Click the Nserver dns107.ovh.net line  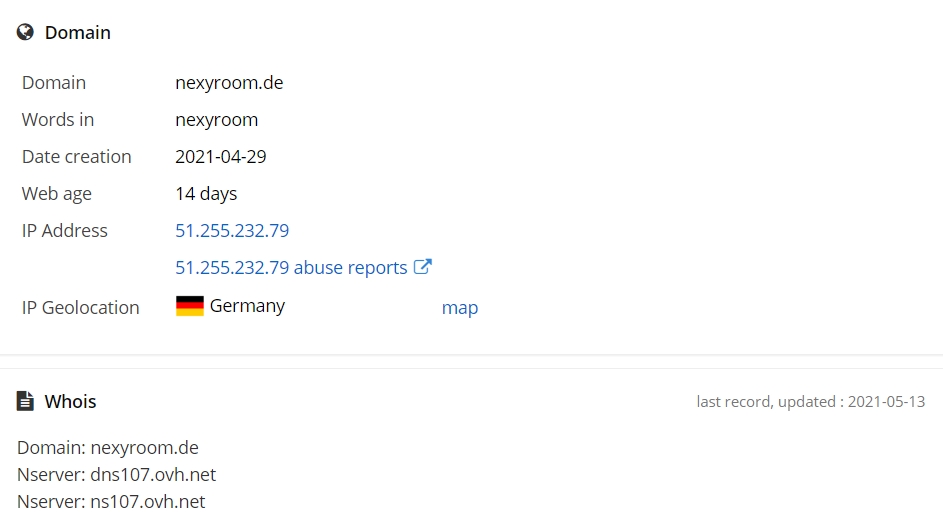(116, 475)
